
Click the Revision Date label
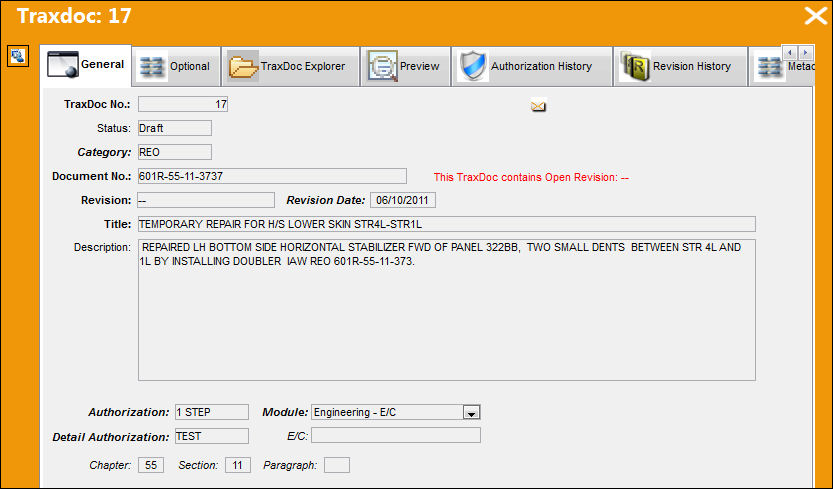pos(326,200)
